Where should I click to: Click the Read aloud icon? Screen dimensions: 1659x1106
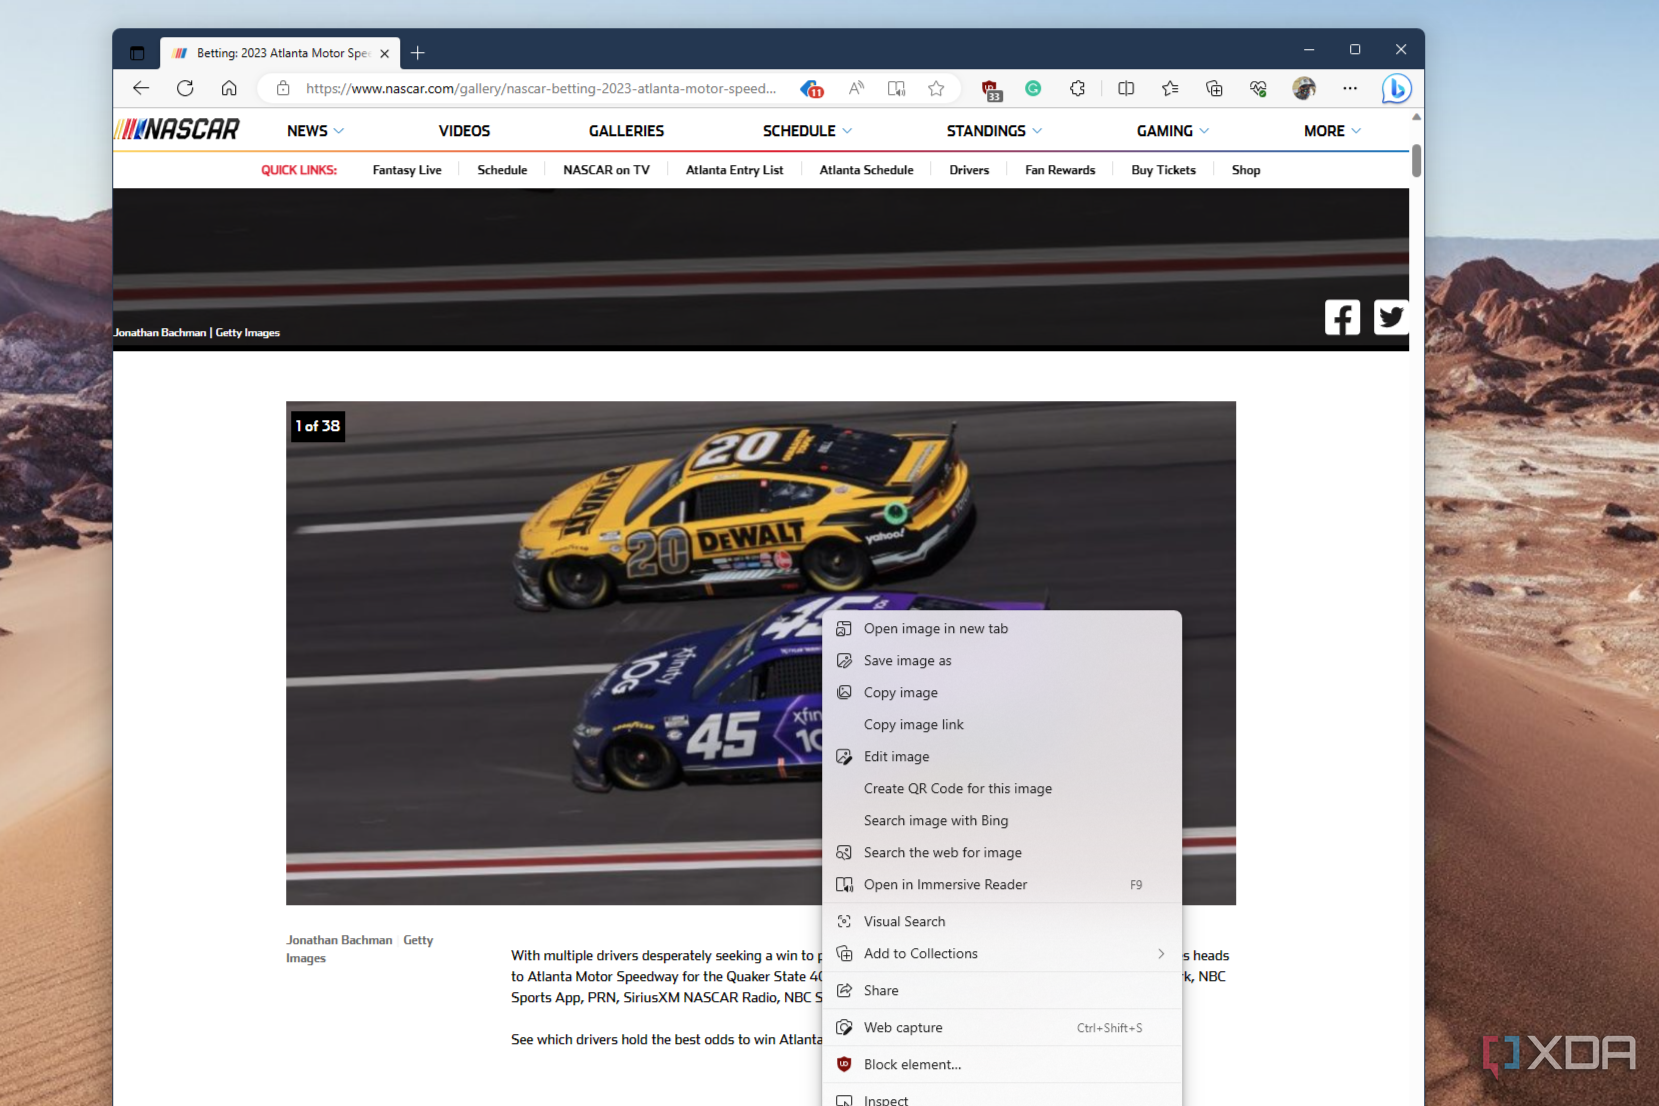coord(856,88)
